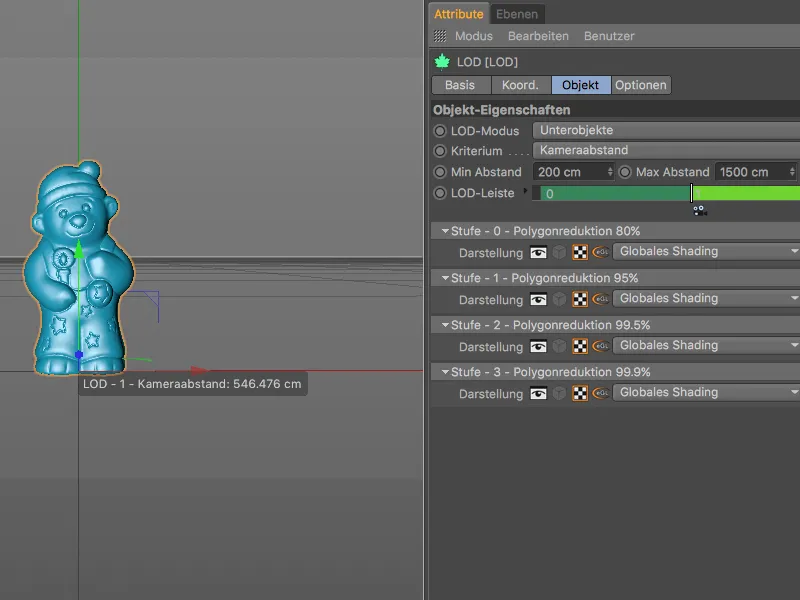The image size is (800, 600).
Task: Toggle Stufe 2 eye visibility icon
Action: [538, 346]
